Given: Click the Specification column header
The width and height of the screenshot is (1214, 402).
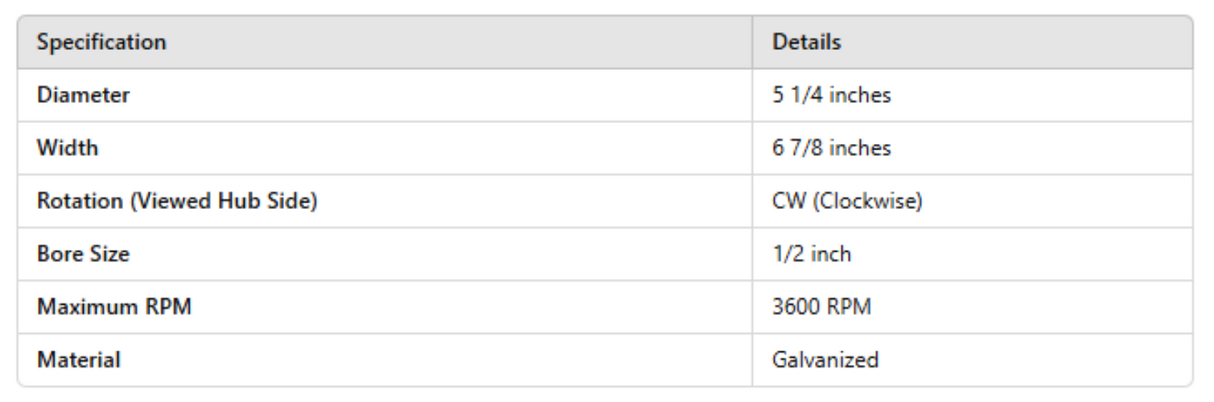Looking at the screenshot, I should click(x=101, y=44).
